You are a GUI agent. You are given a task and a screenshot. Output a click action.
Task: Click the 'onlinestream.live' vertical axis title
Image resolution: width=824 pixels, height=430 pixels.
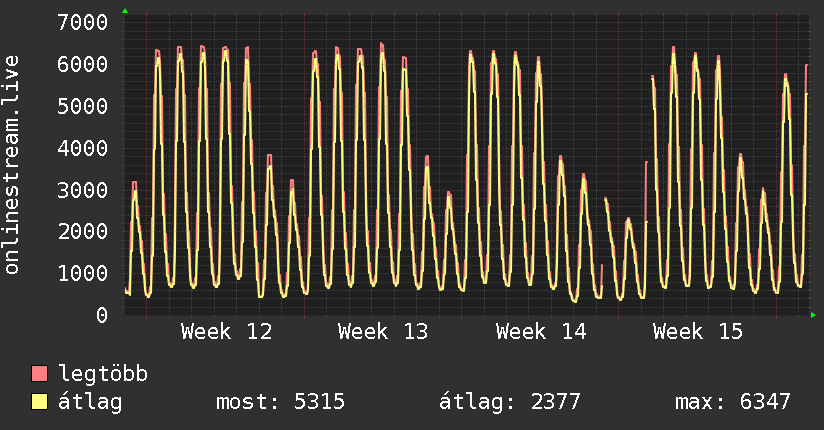click(12, 165)
